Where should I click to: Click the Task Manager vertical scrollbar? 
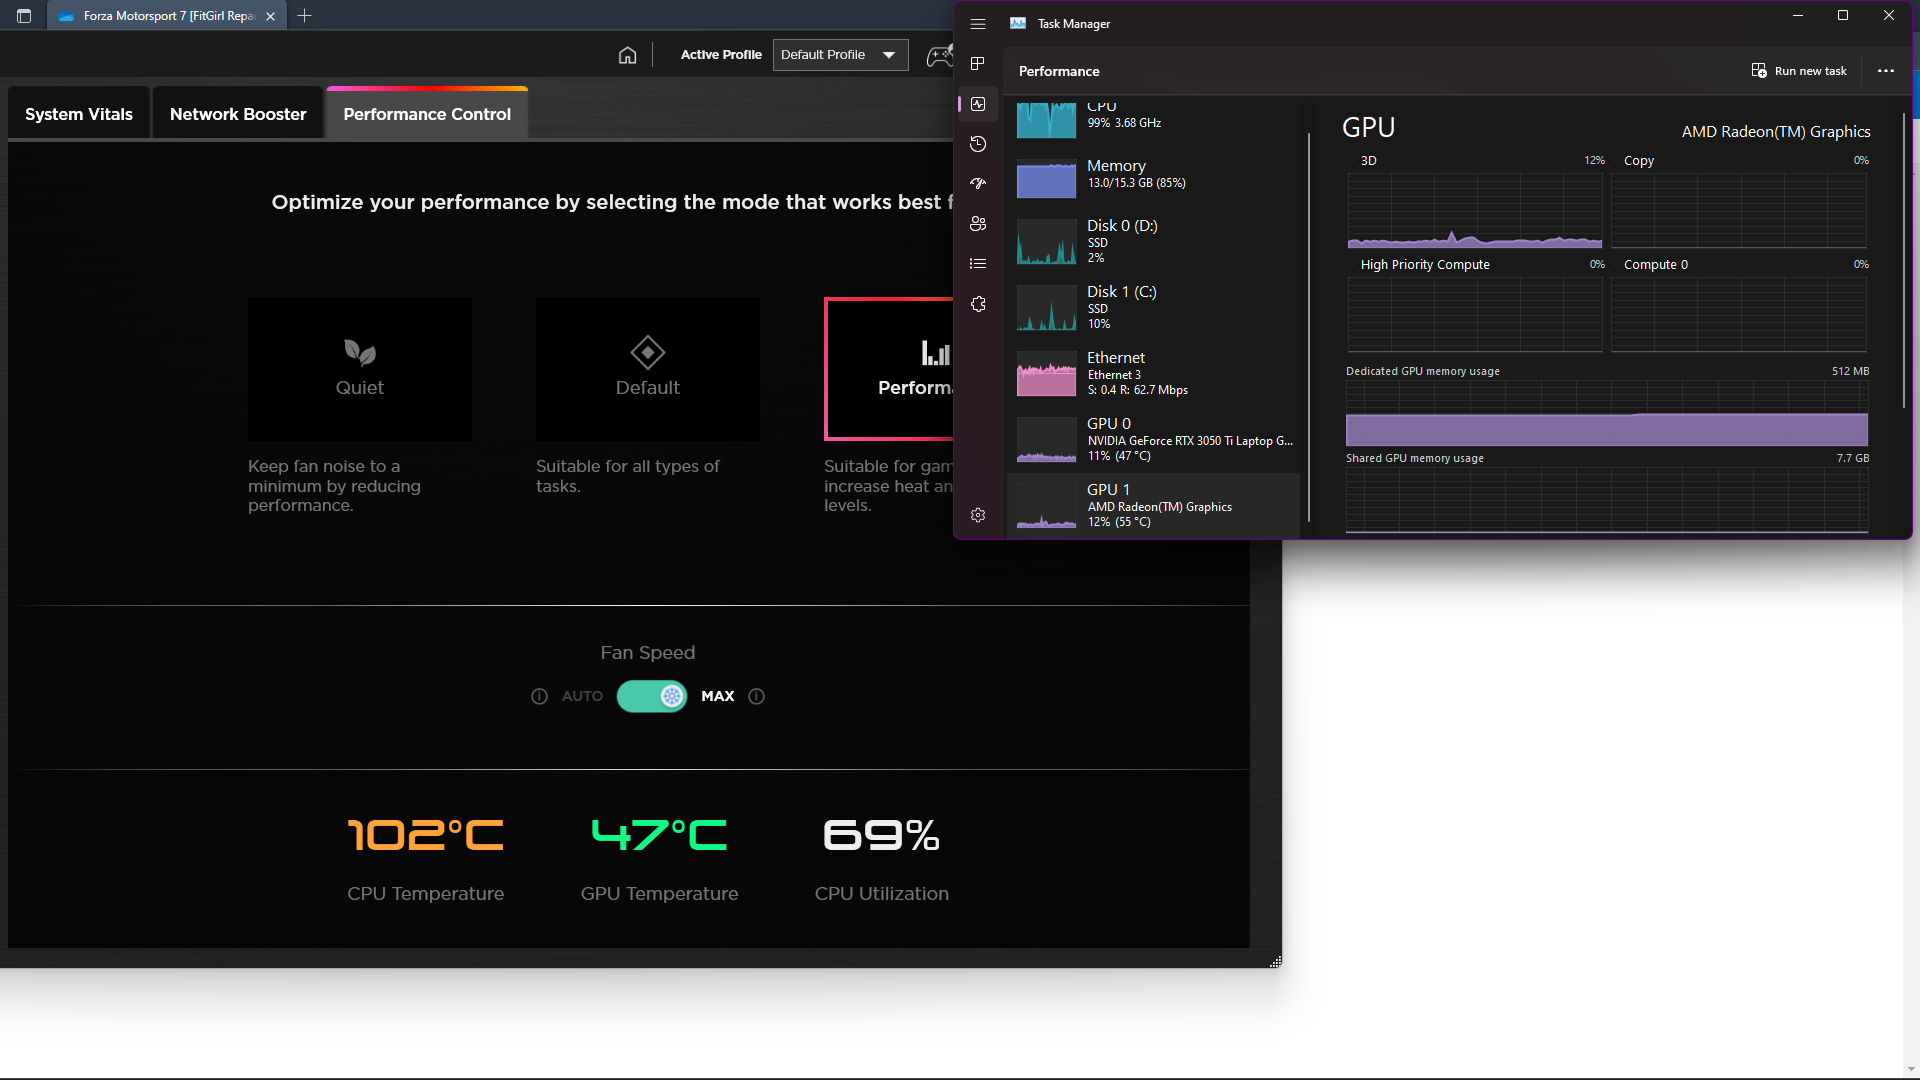[x=1904, y=260]
